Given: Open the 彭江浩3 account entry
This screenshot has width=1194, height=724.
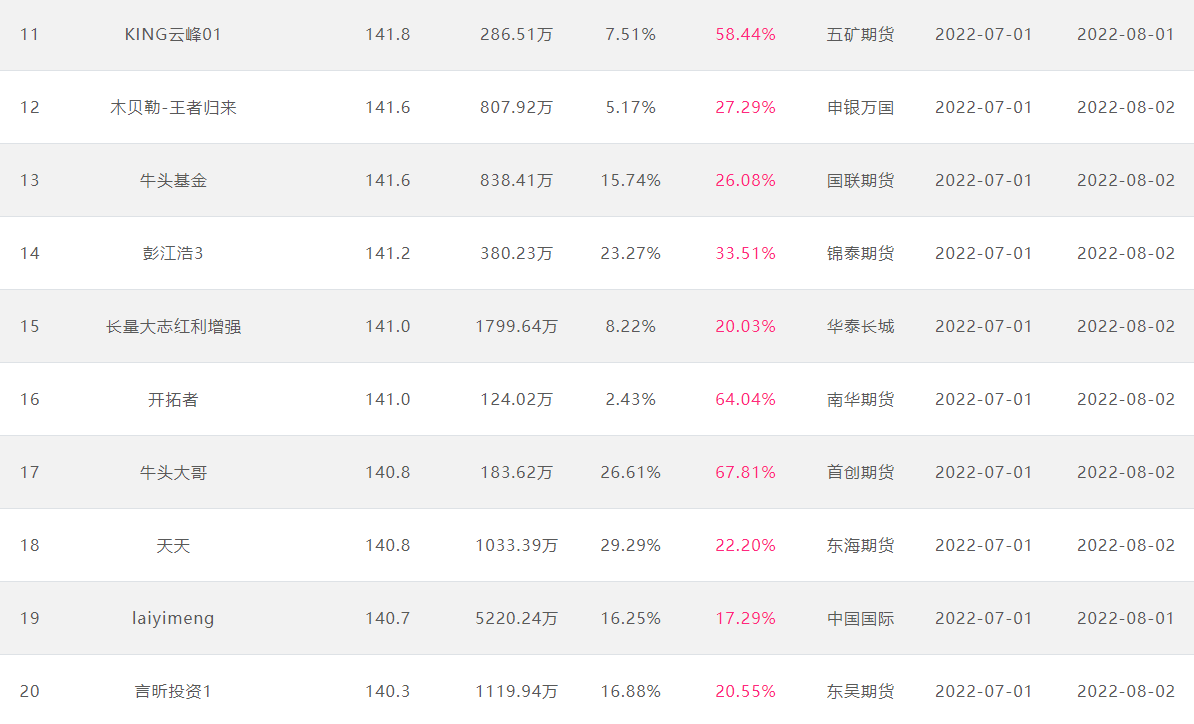Looking at the screenshot, I should click(x=173, y=254).
